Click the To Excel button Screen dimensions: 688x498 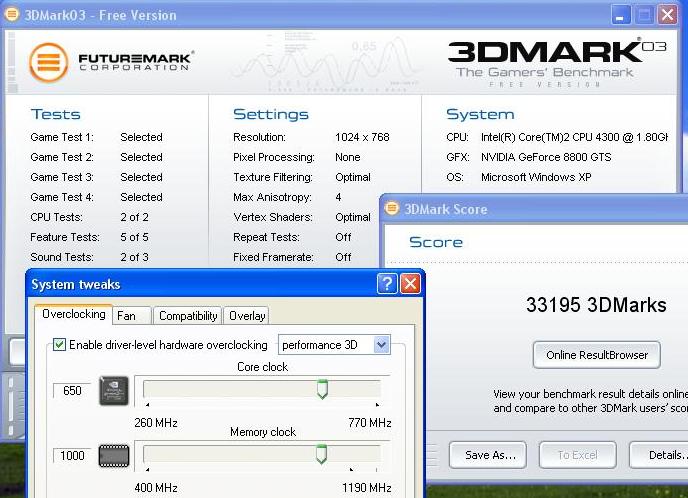click(x=577, y=455)
